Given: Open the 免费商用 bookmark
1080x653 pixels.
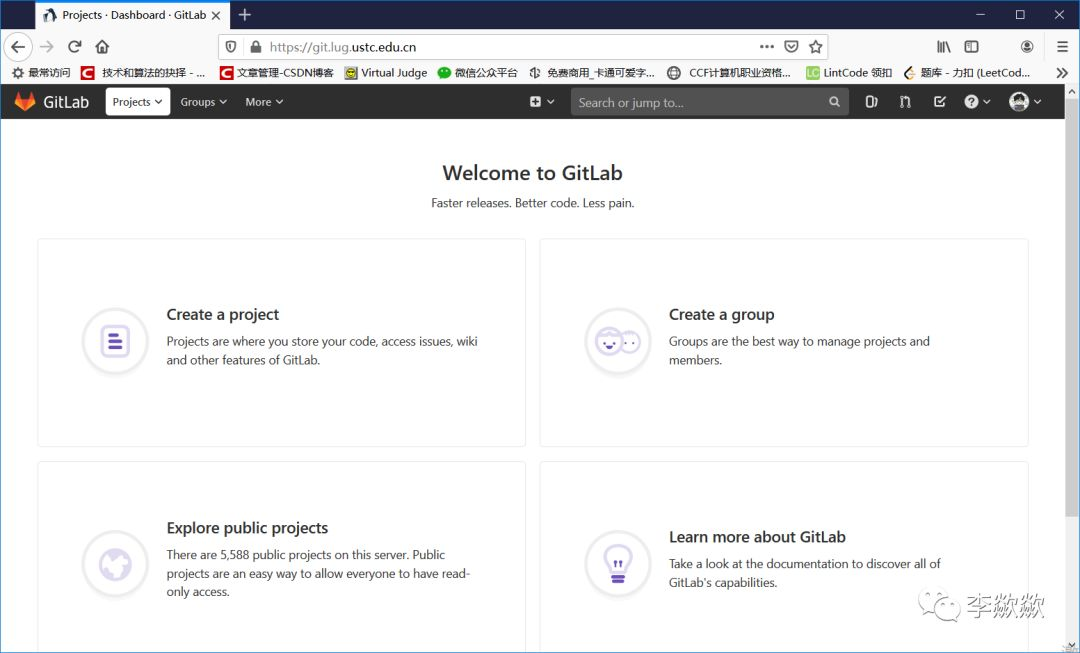Looking at the screenshot, I should pyautogui.click(x=592, y=72).
